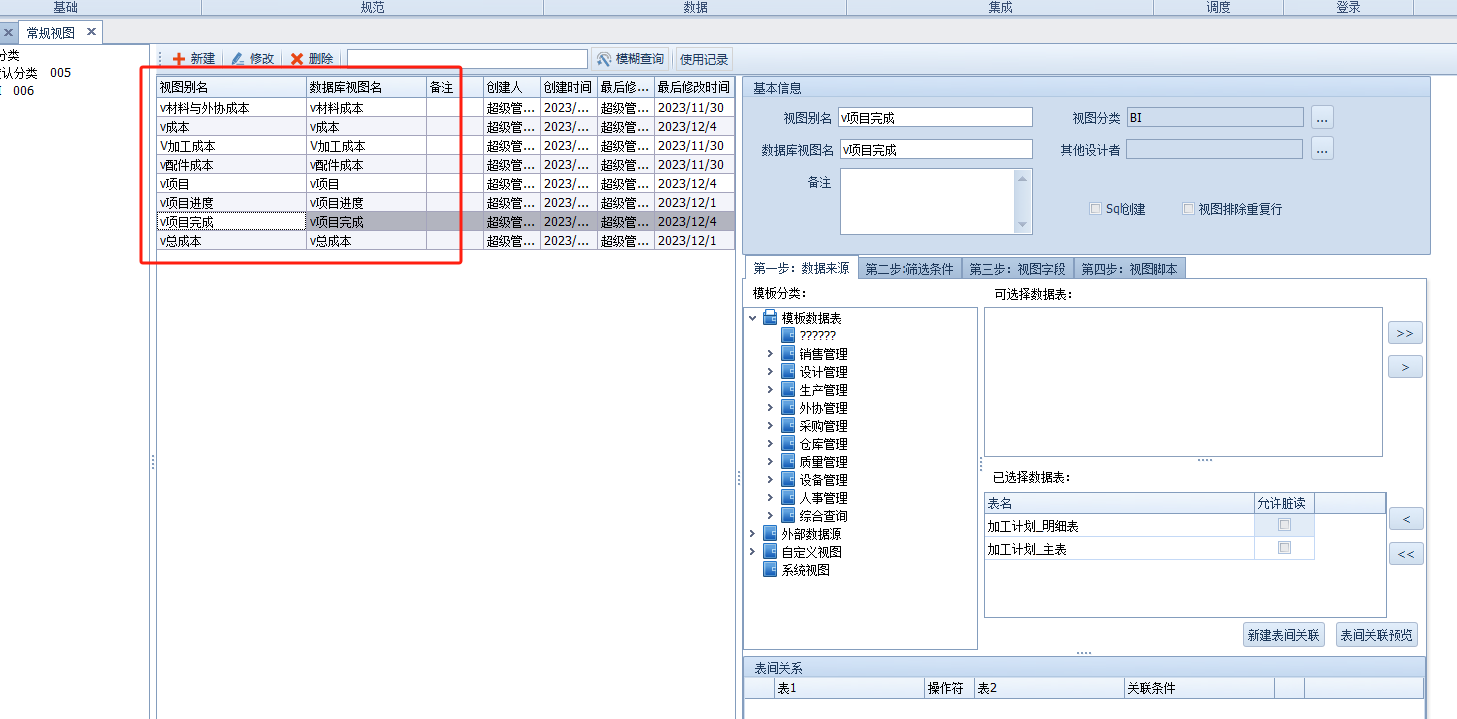Screen dimensions: 1457x719
Task: Enable the Sql创建 checkbox
Action: (x=1096, y=209)
